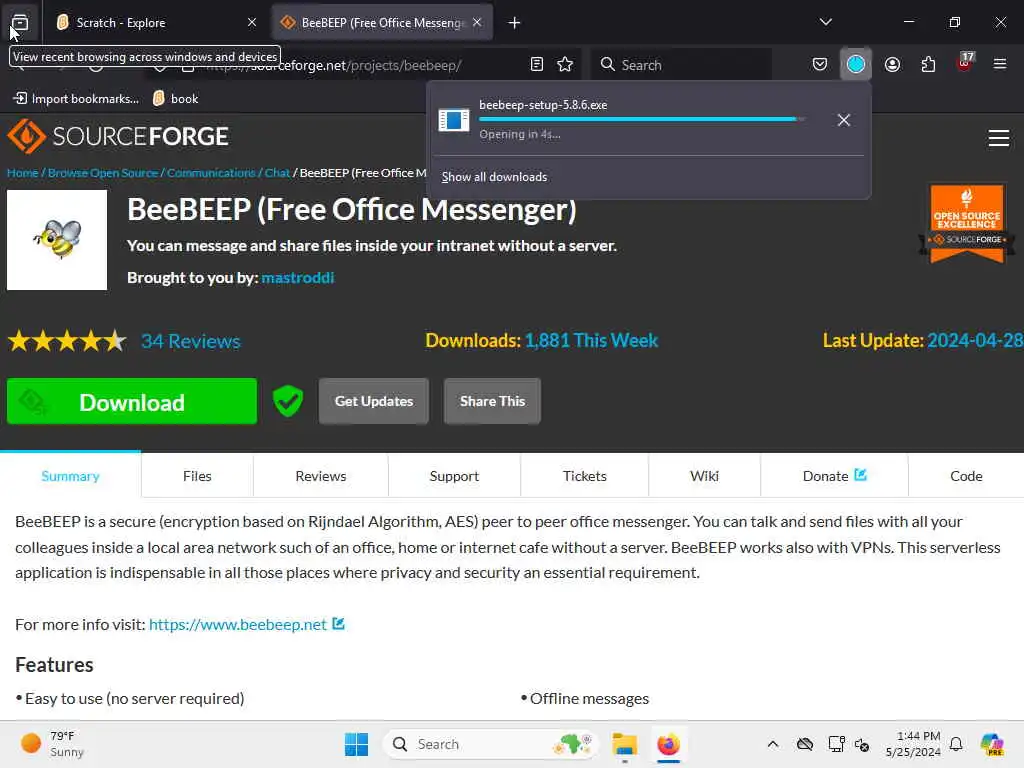Click Last Update 2024-04-28 date
Viewport: 1024px width, 768px height.
[x=974, y=340]
